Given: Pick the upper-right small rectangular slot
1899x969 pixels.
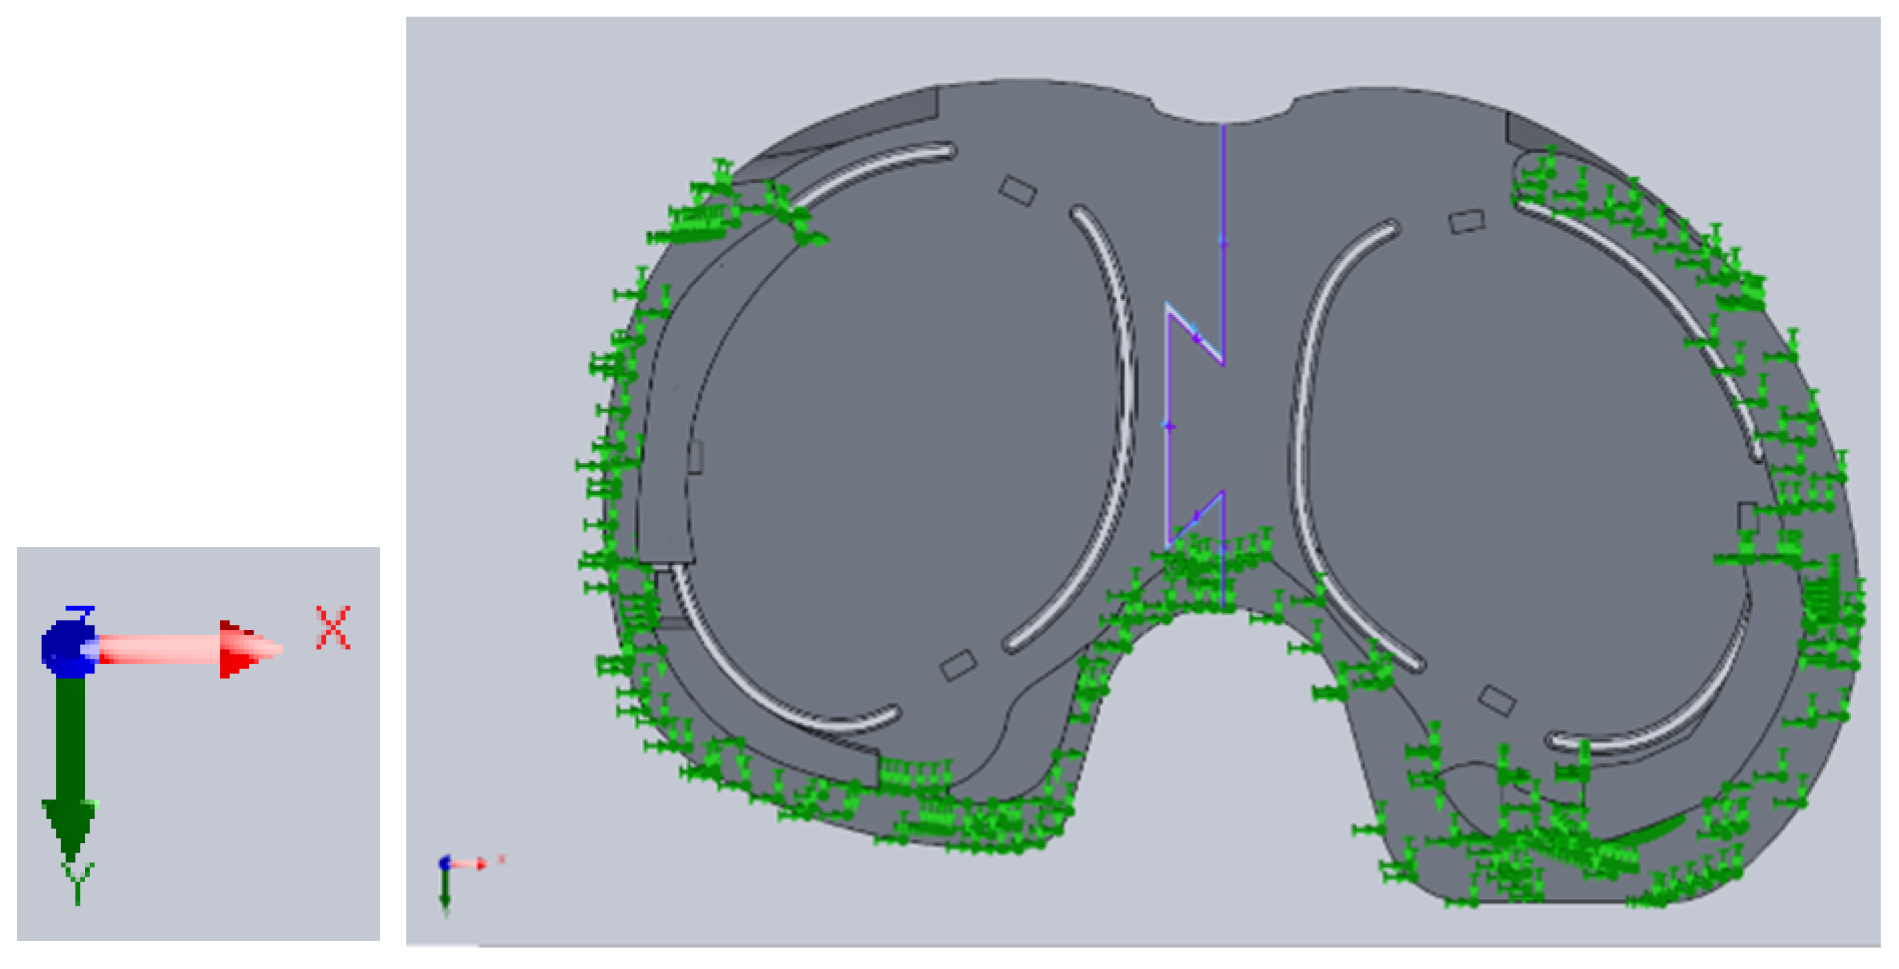Looking at the screenshot, I should [1466, 221].
